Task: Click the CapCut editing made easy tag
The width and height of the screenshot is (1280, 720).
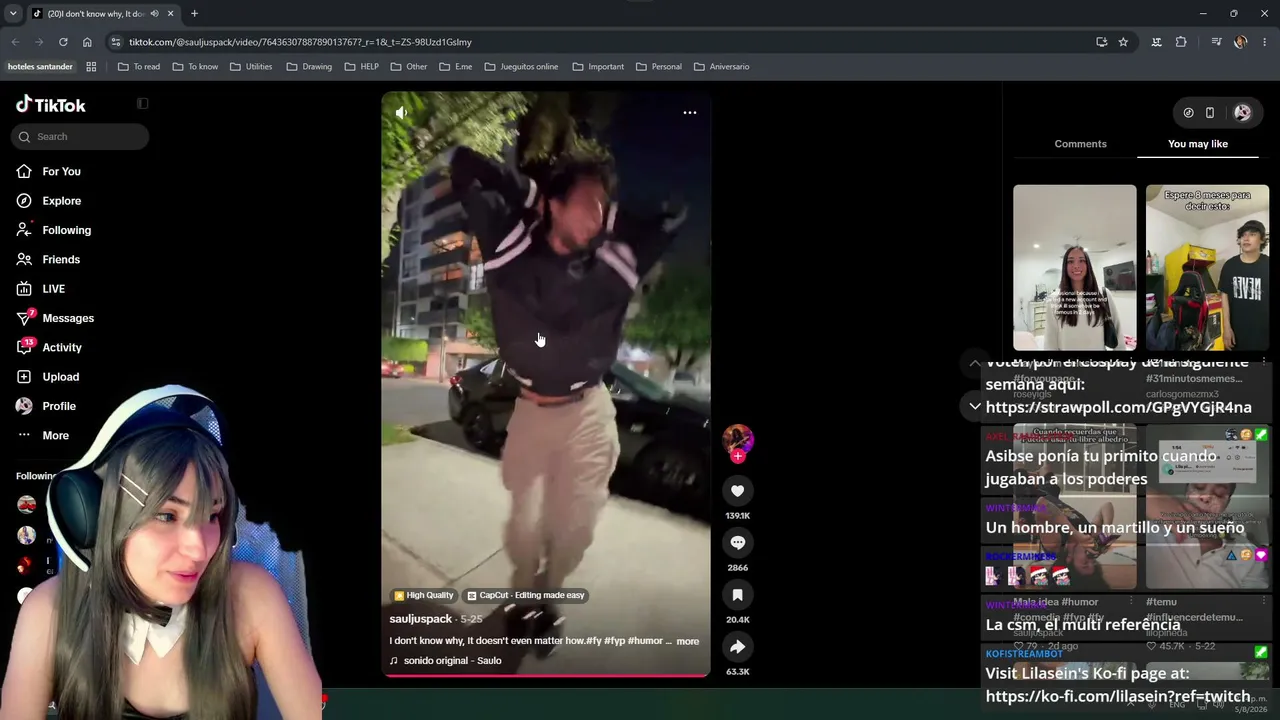Action: point(526,595)
